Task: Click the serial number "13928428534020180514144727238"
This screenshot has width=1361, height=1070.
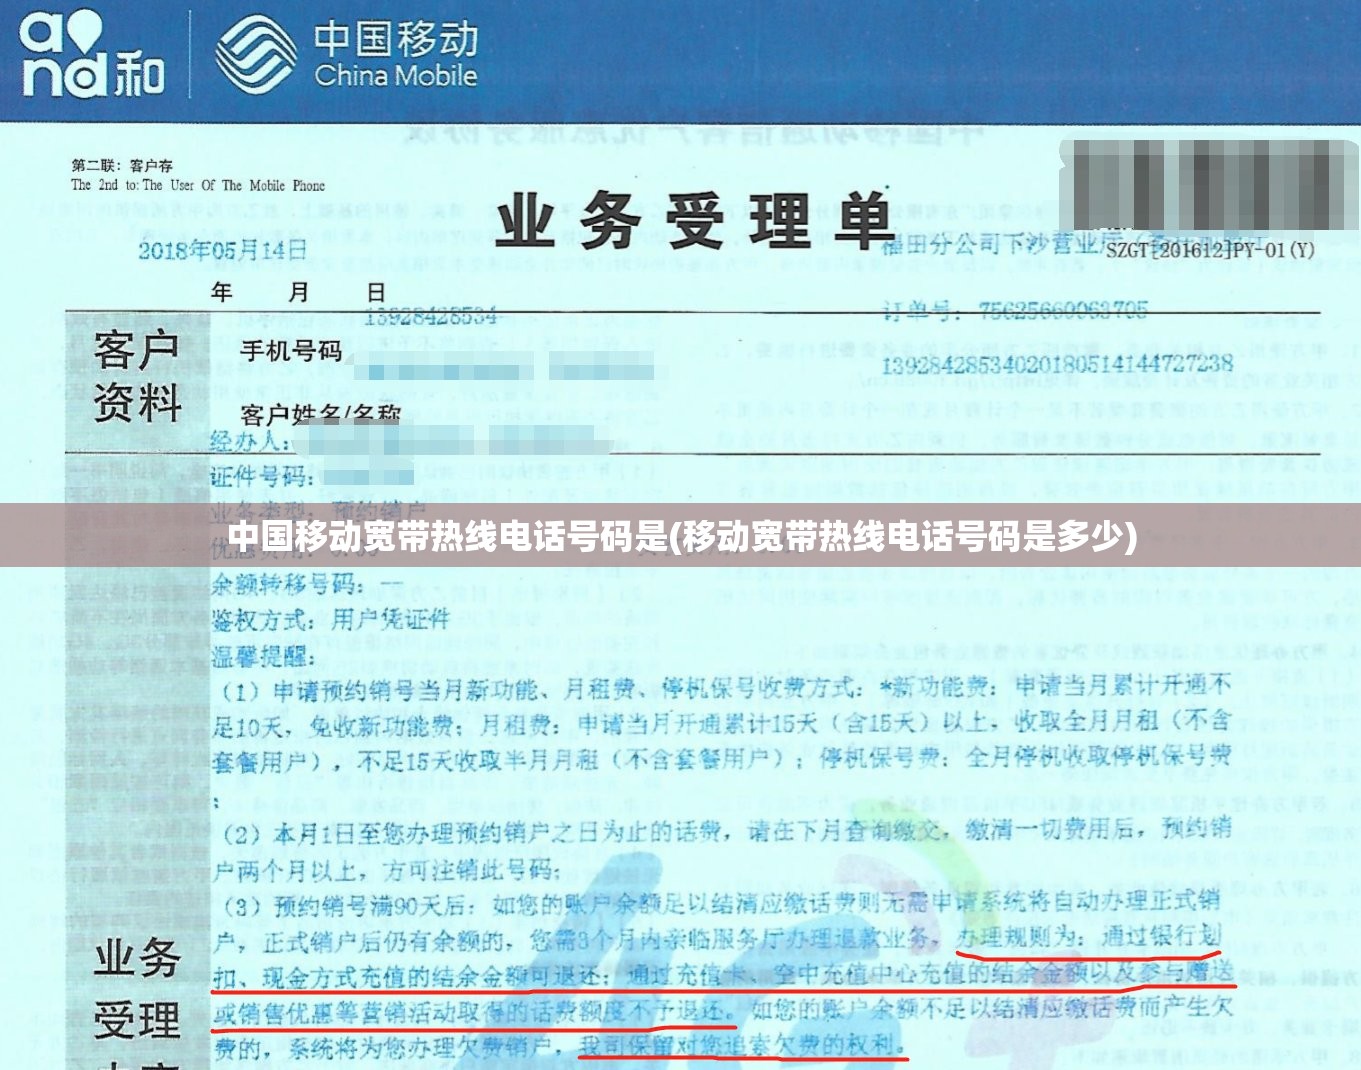Action: pyautogui.click(x=1057, y=364)
